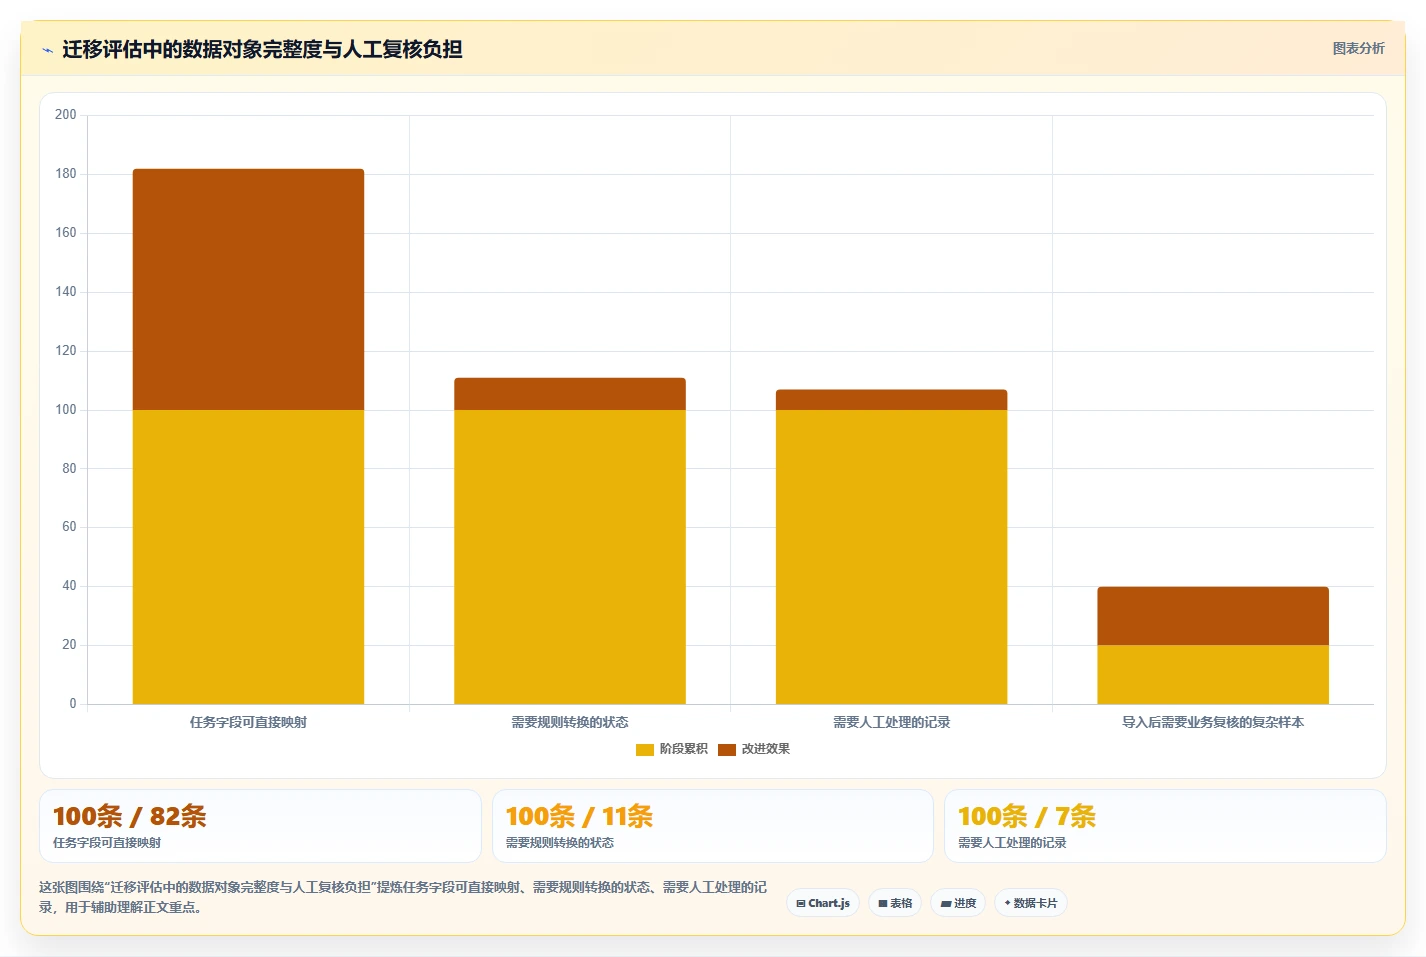Click the description paragraph starting 这张图围绕
The height and width of the screenshot is (957, 1426).
(403, 897)
